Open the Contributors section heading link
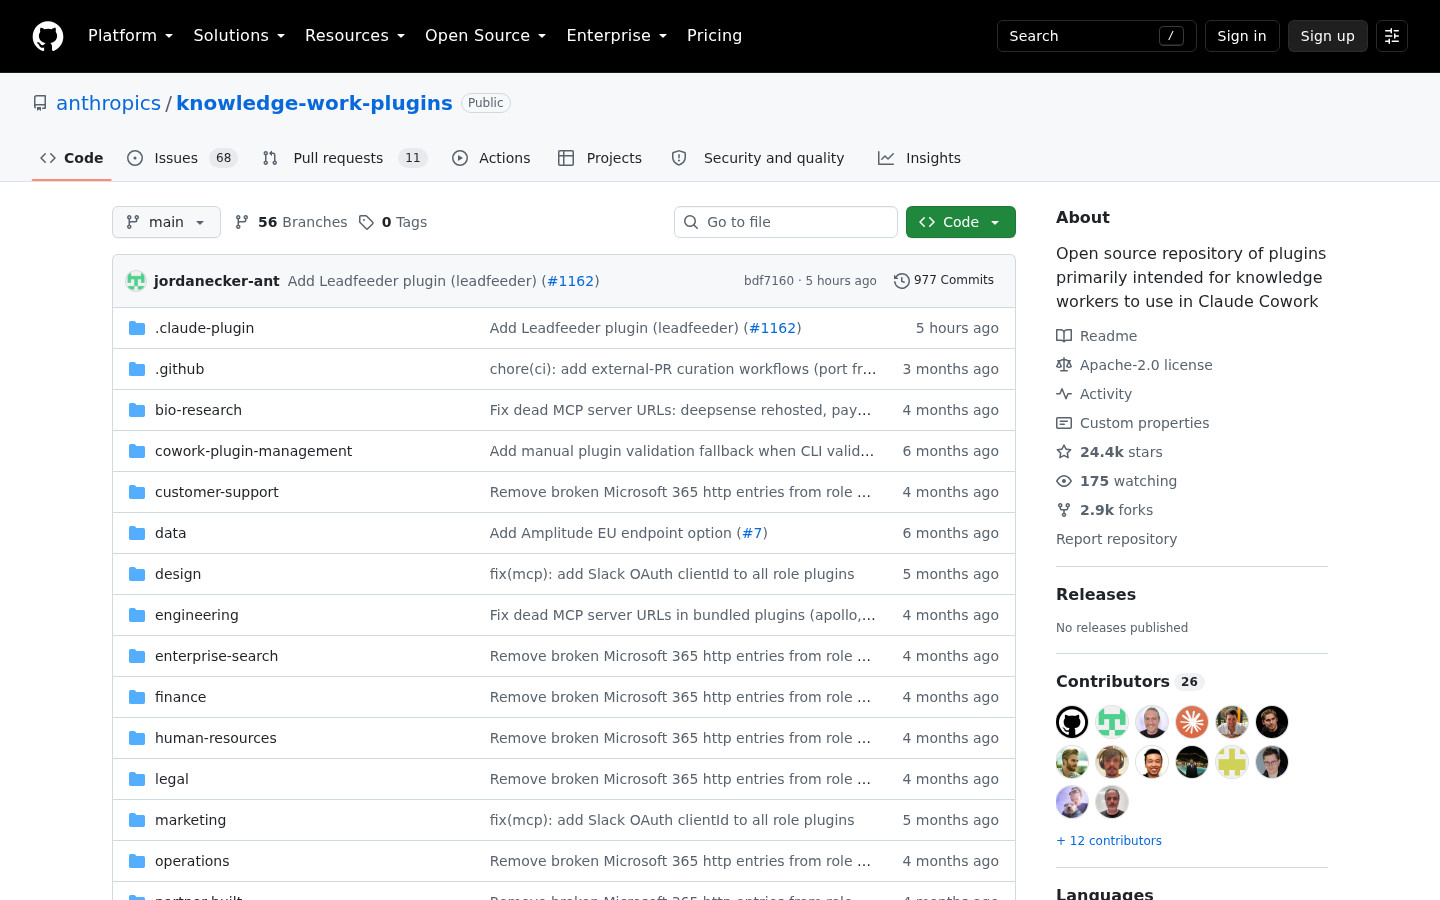The height and width of the screenshot is (900, 1440). [x=1129, y=681]
